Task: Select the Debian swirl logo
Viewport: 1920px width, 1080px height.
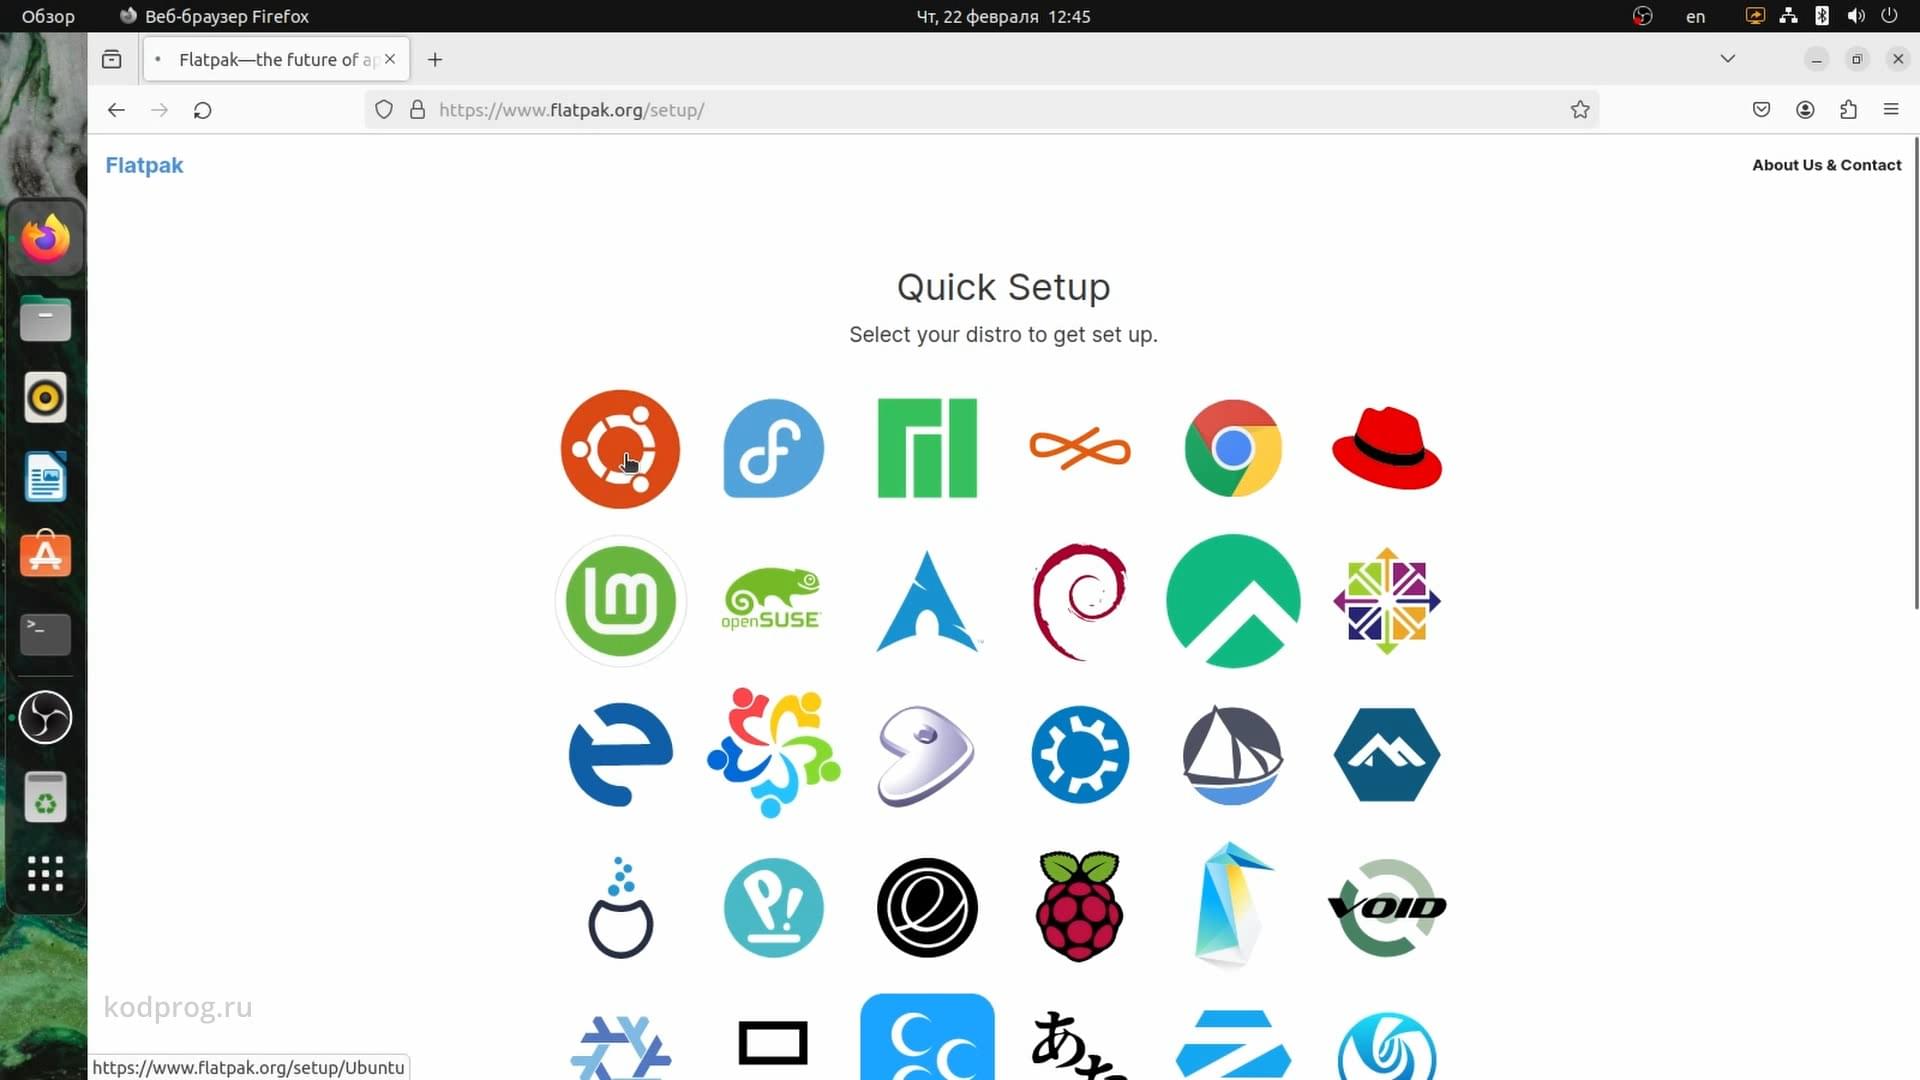Action: [1080, 601]
